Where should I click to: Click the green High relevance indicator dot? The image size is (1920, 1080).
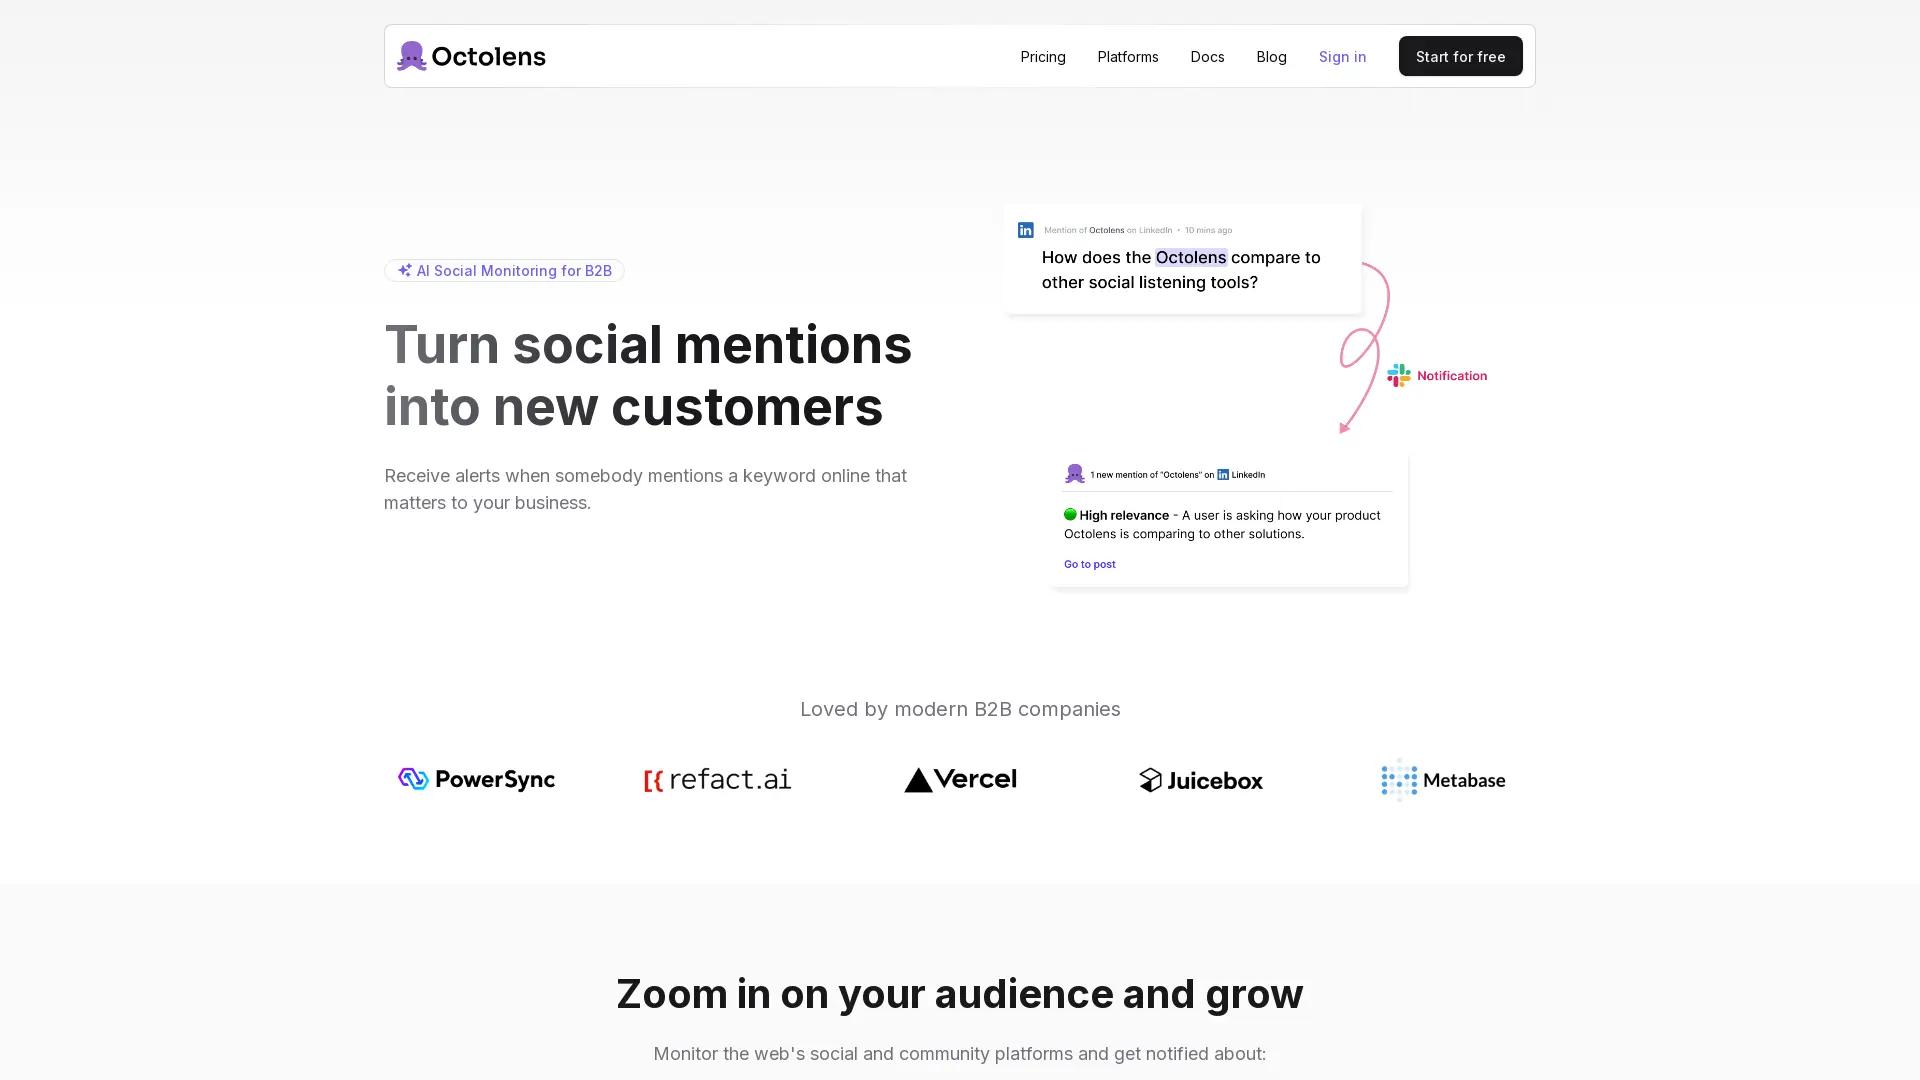click(x=1070, y=515)
